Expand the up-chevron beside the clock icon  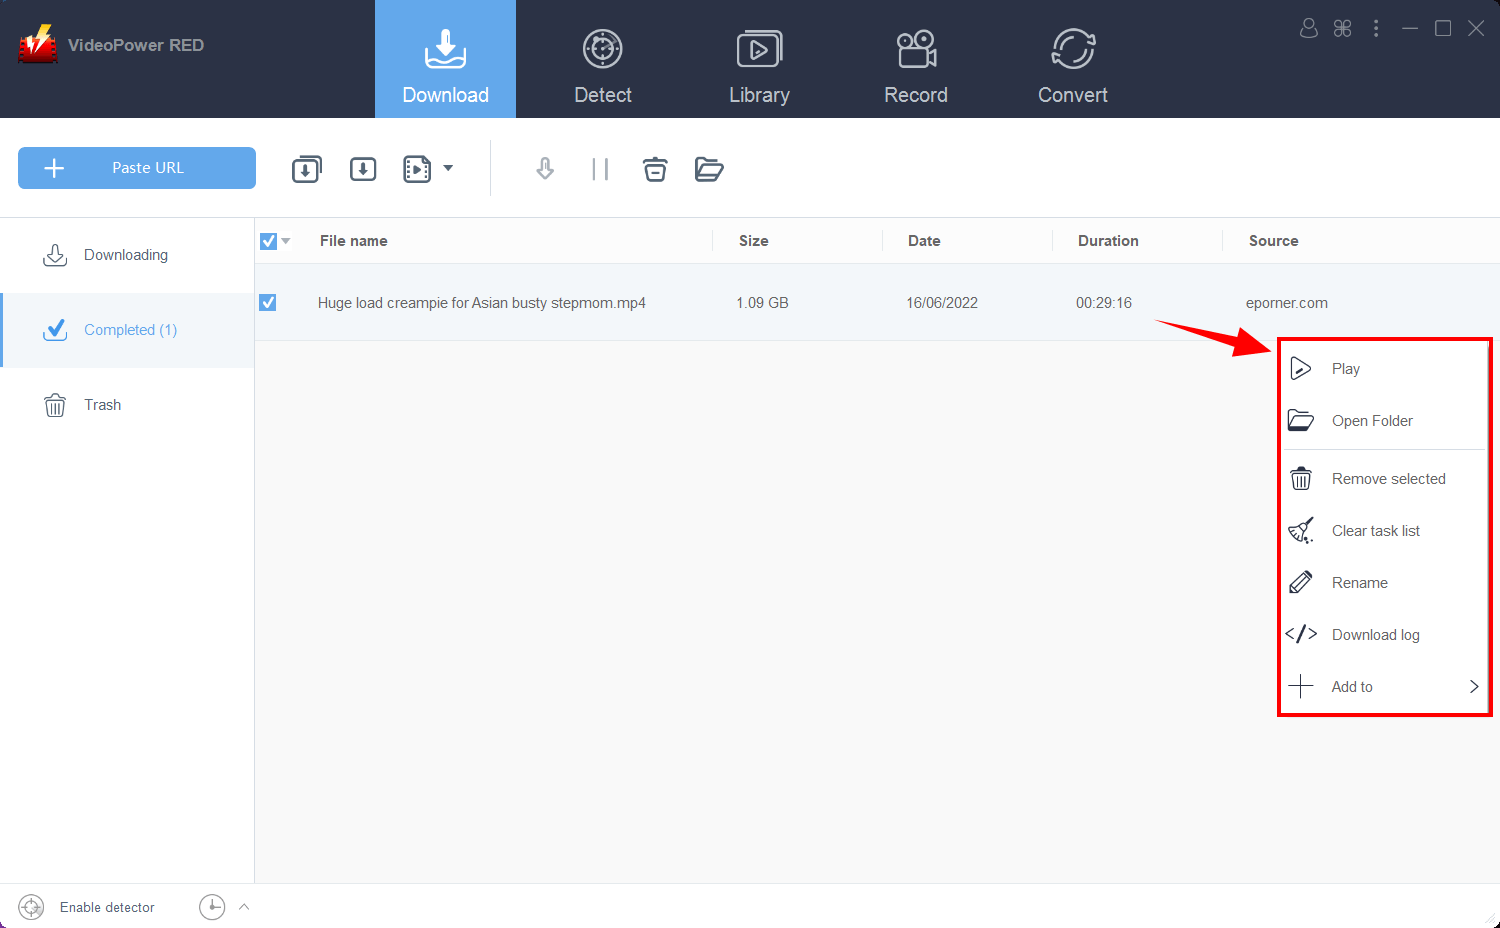[244, 907]
